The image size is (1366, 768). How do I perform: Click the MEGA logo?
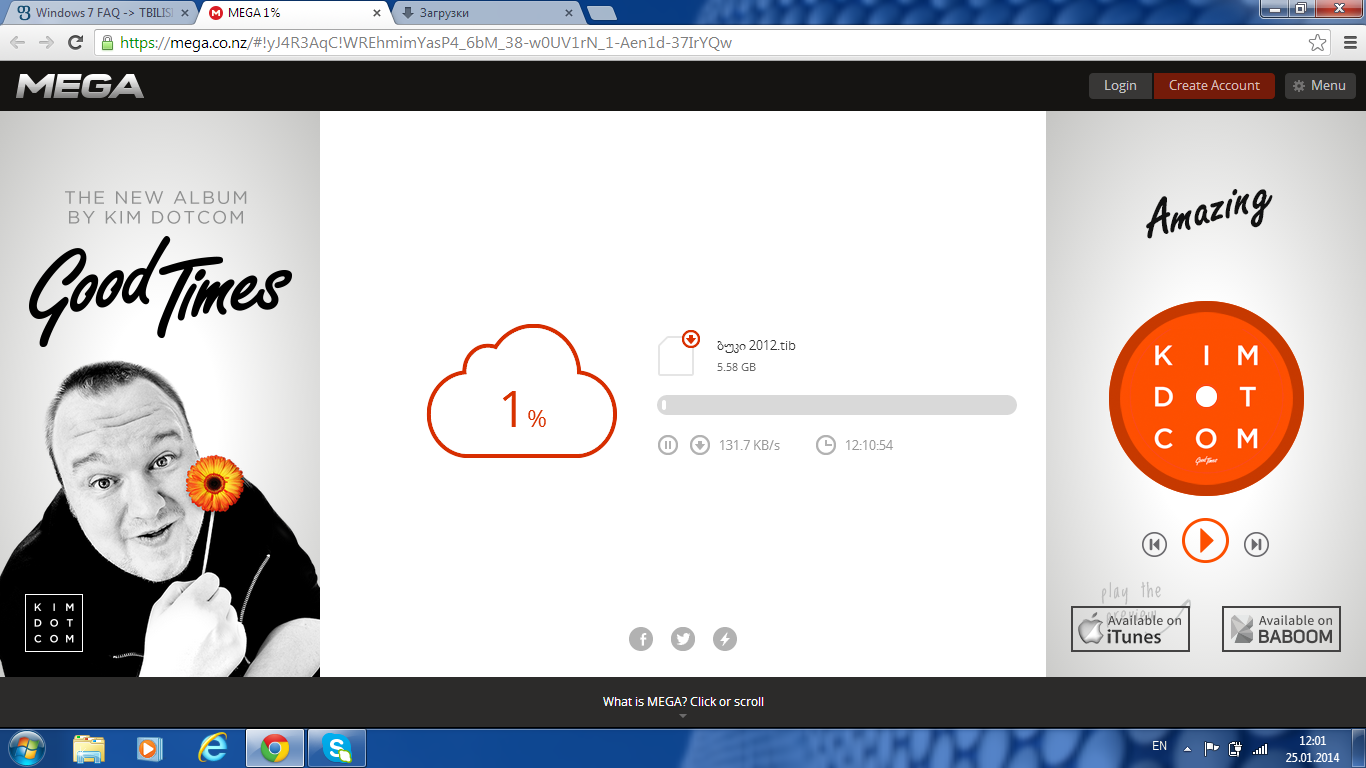[80, 86]
